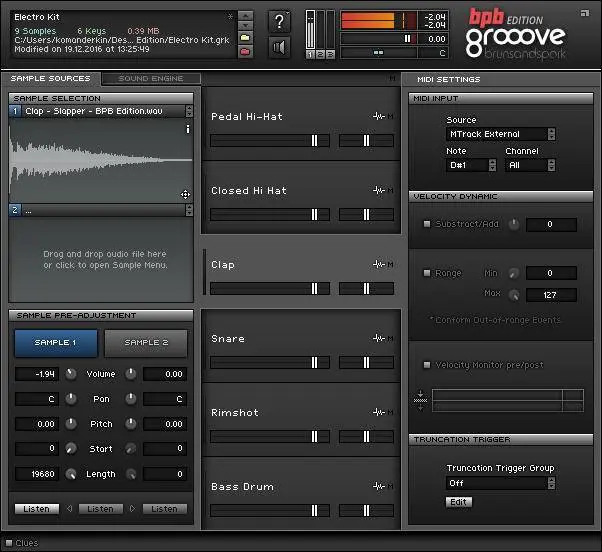Click the left arrow between Listen buttons
The image size is (602, 552).
(69, 509)
